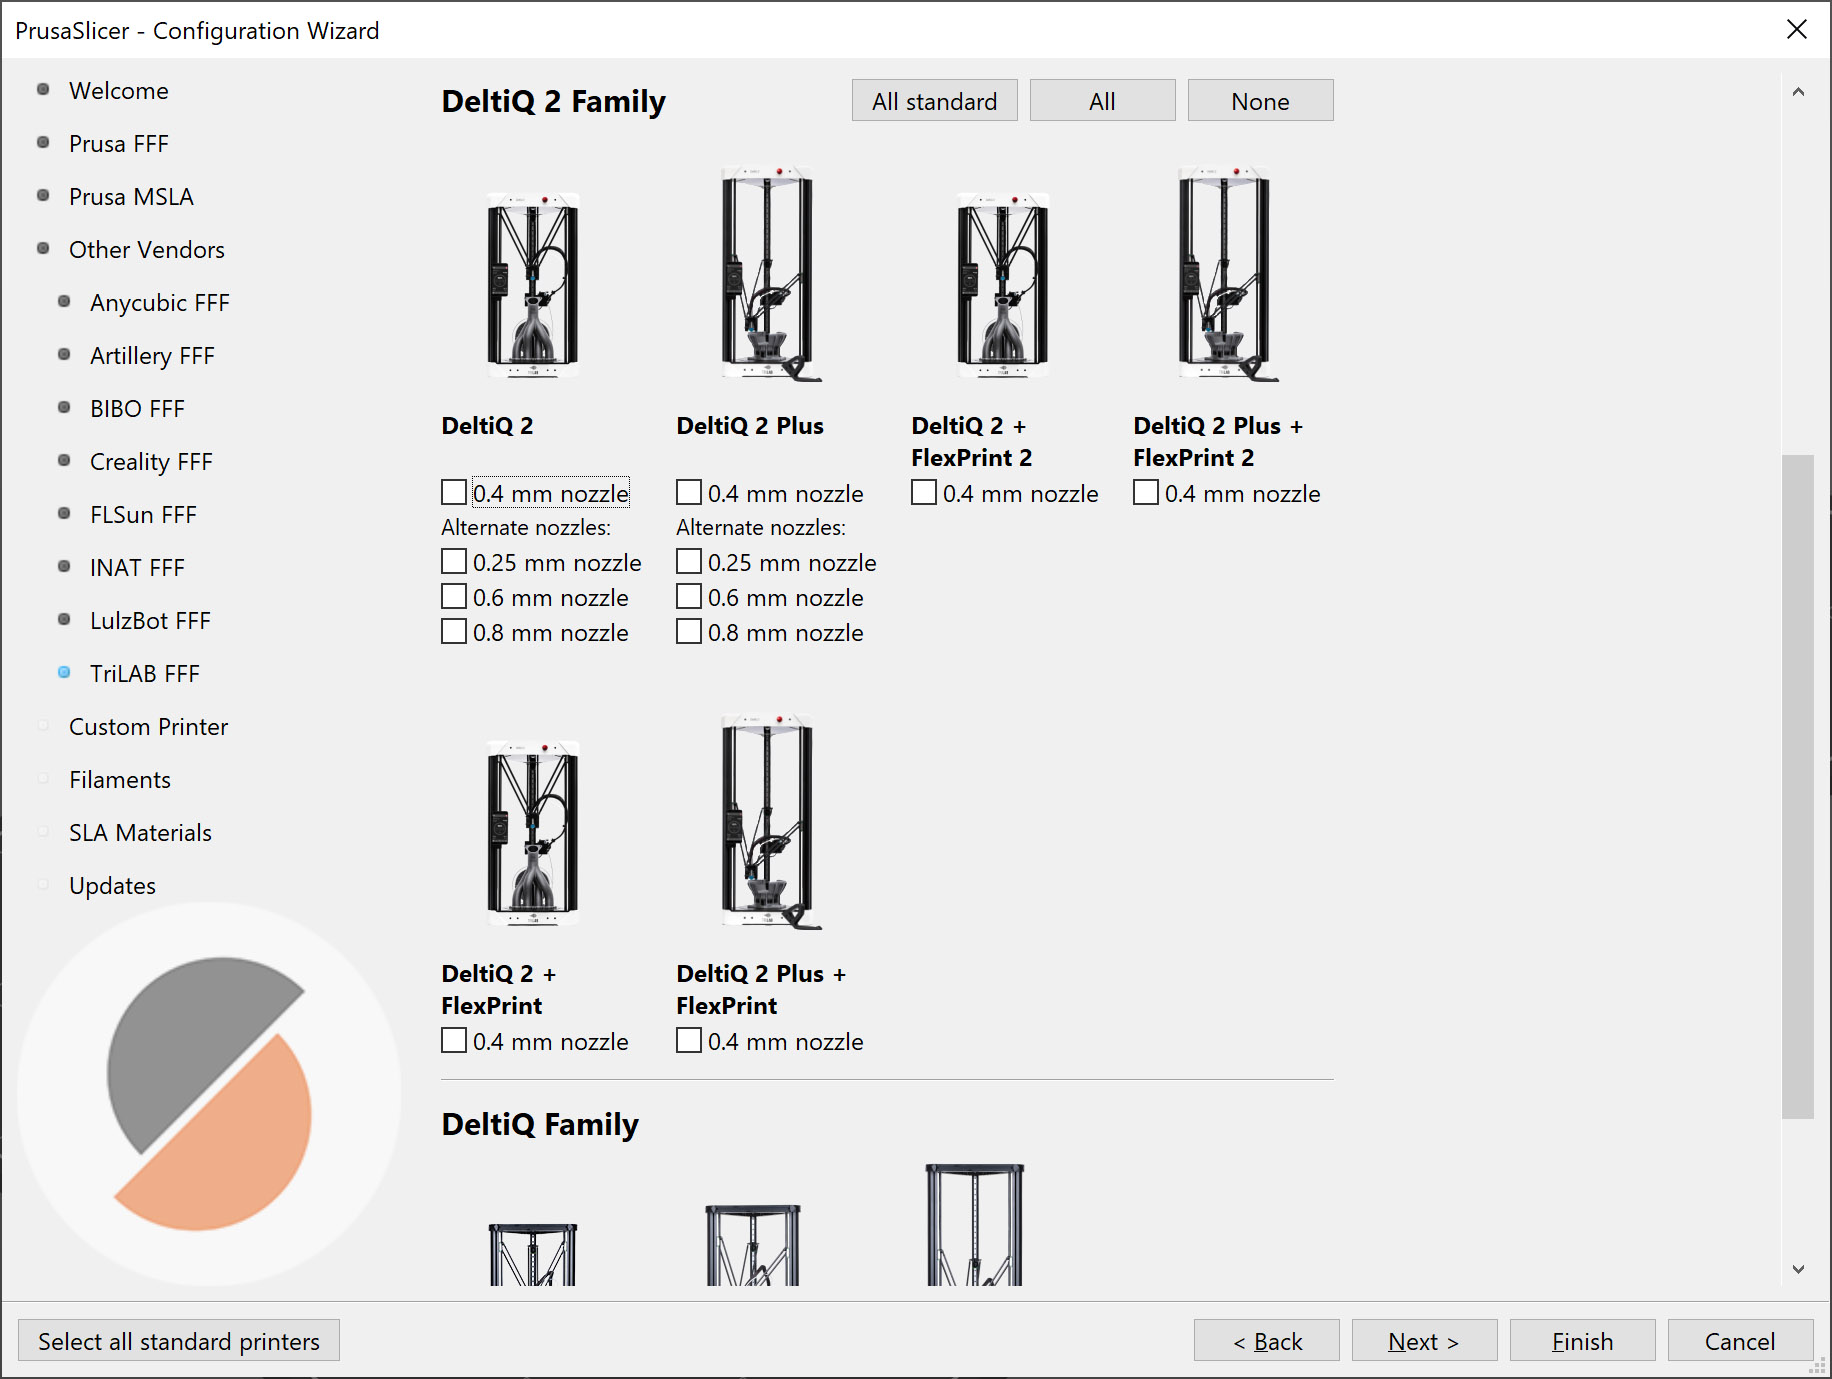Click the scrollbar down arrow
The height and width of the screenshot is (1379, 1832).
click(1798, 1269)
